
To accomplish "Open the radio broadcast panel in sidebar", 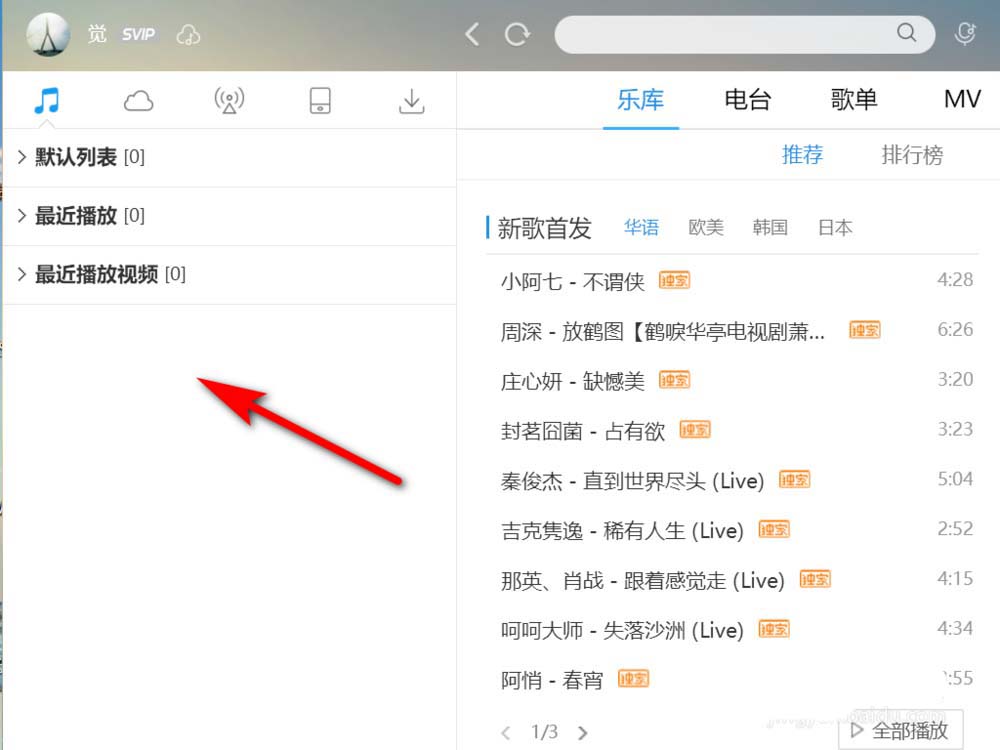I will tap(228, 100).
